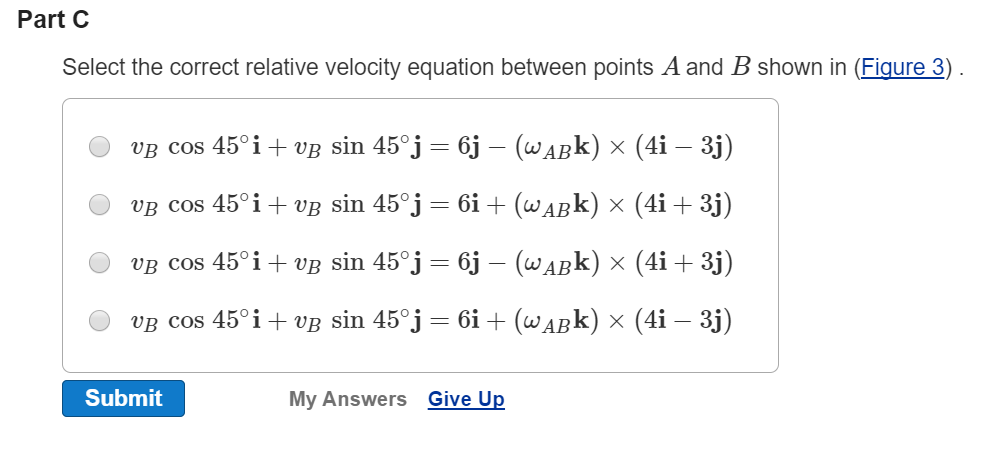
Task: Select the second option with 6i + and (4i + 3j)
Action: coord(99,205)
